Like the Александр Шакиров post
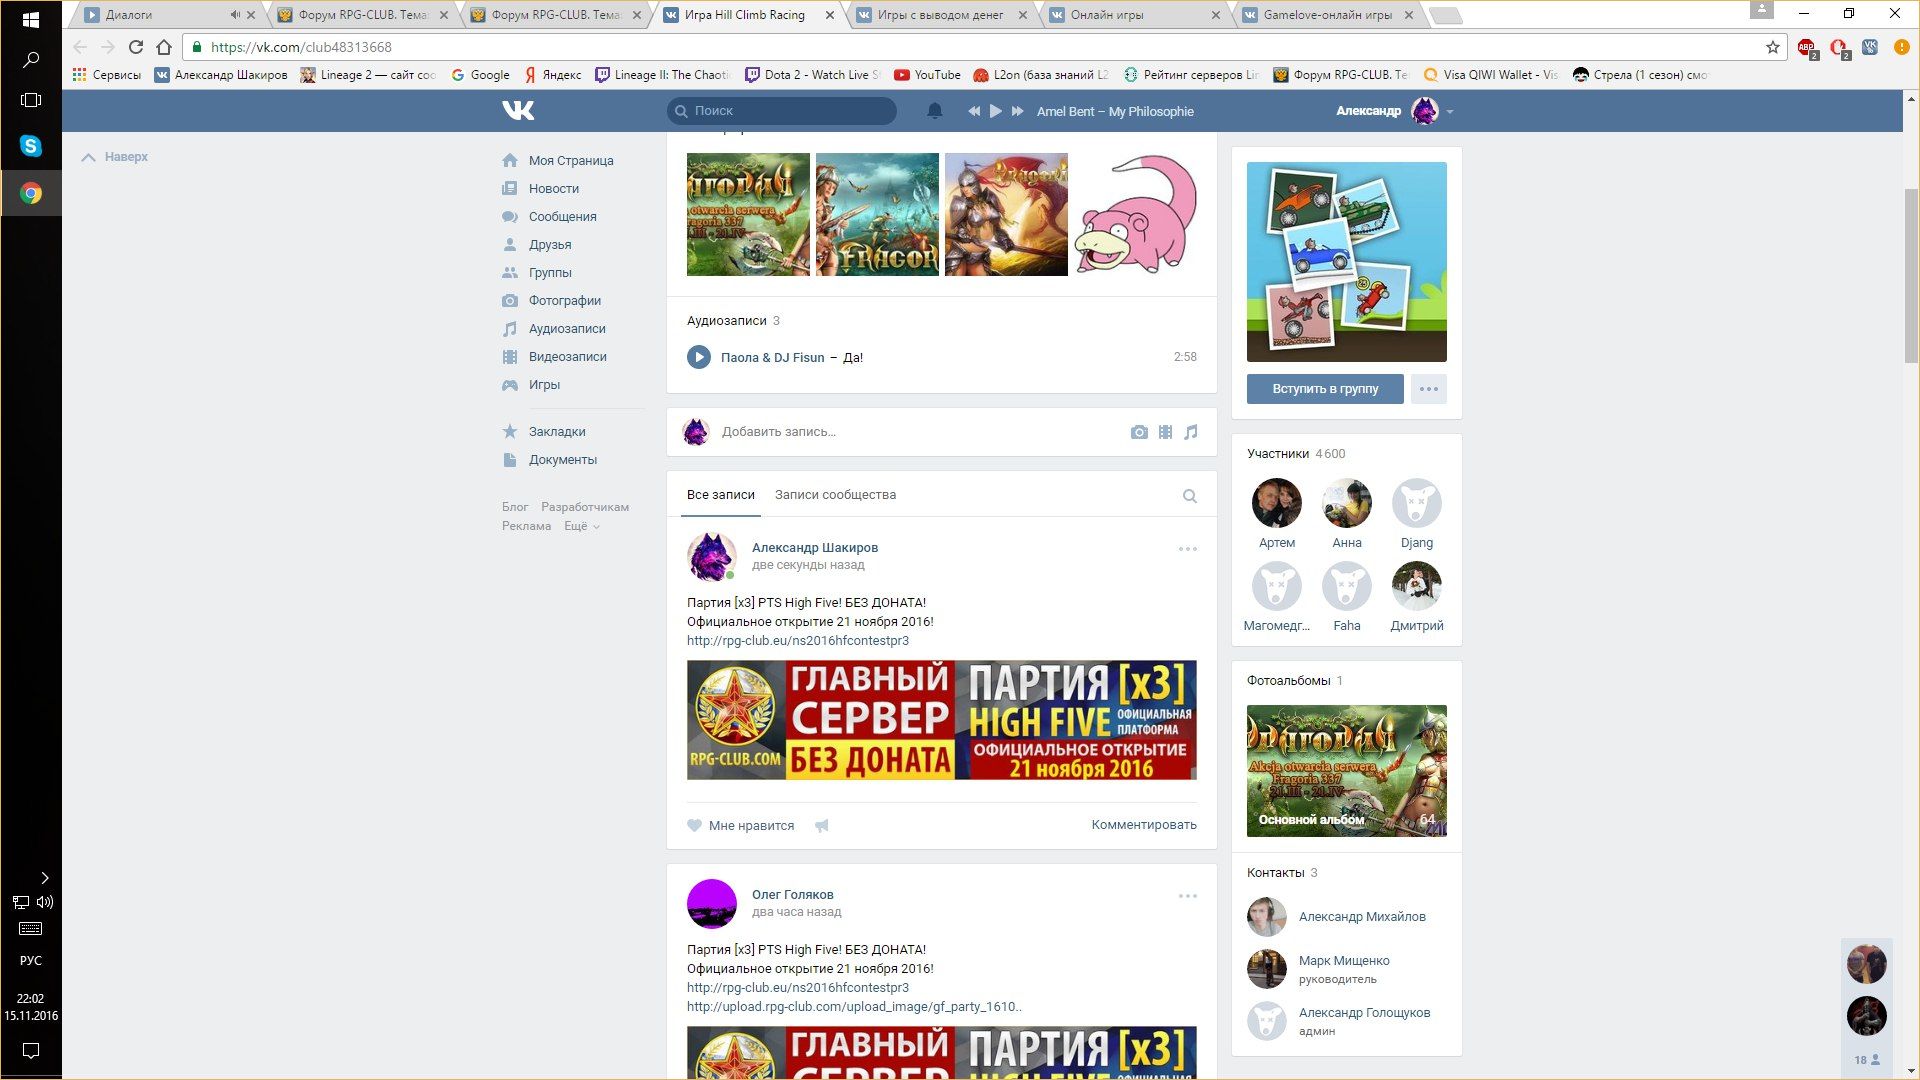This screenshot has width=1920, height=1080. (741, 826)
